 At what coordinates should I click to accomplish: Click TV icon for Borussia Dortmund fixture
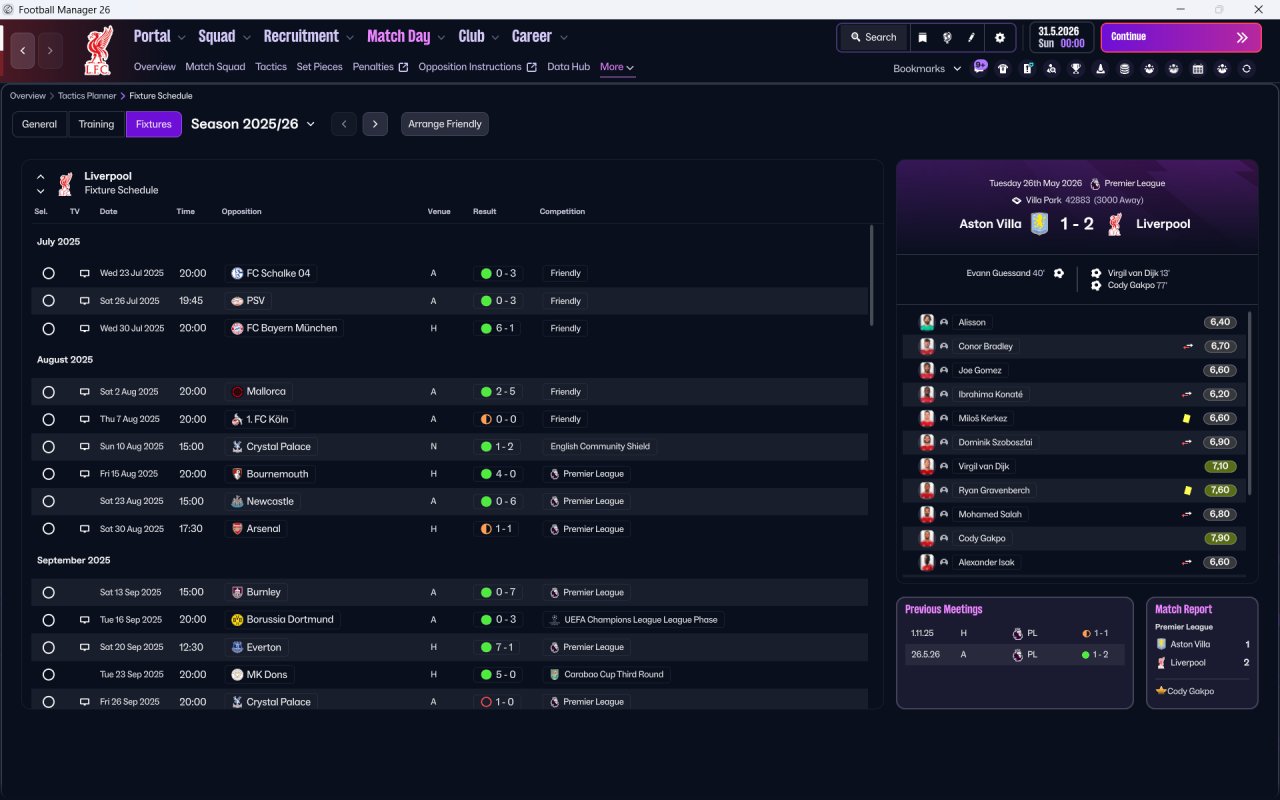(85, 620)
